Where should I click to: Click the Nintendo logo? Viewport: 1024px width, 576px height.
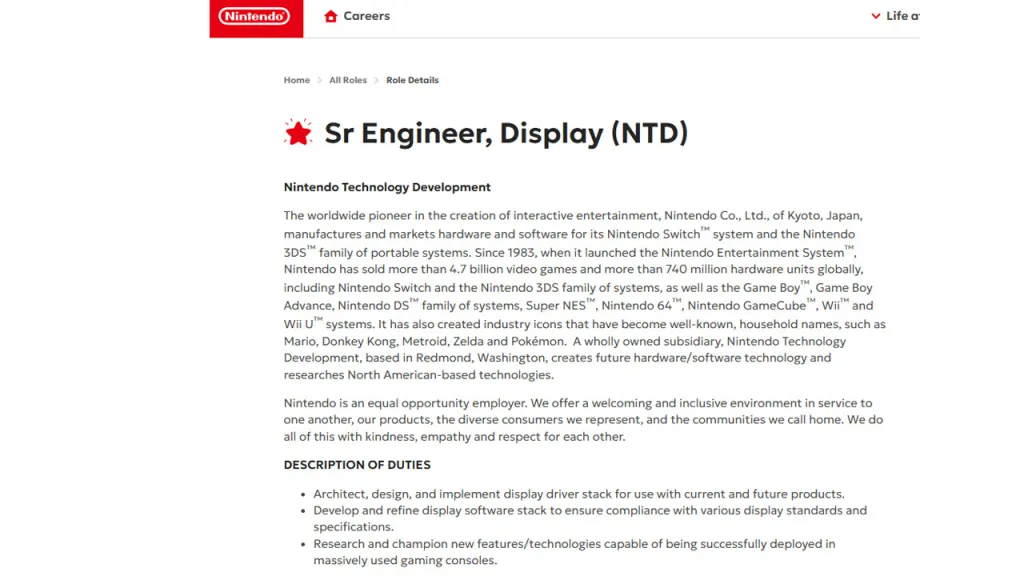pos(256,18)
